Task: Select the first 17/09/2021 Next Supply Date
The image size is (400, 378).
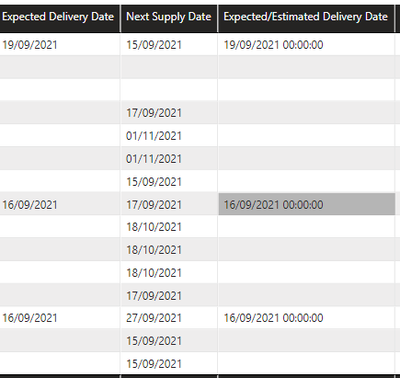Action: pos(154,113)
